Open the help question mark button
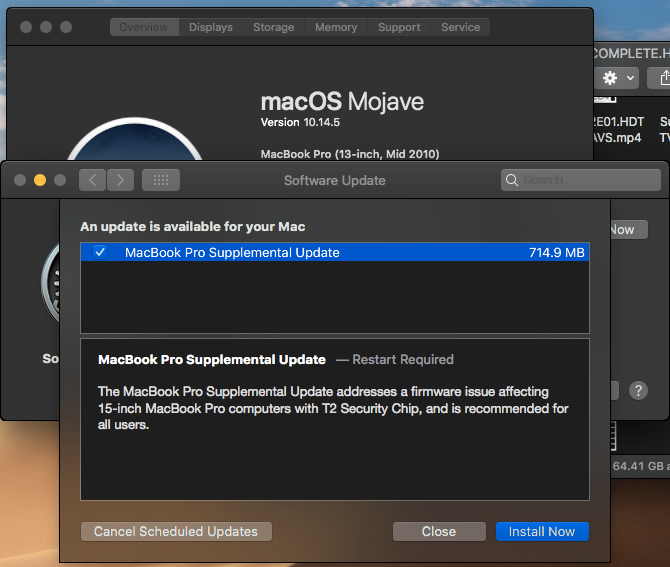Viewport: 670px width, 567px height. click(x=638, y=391)
